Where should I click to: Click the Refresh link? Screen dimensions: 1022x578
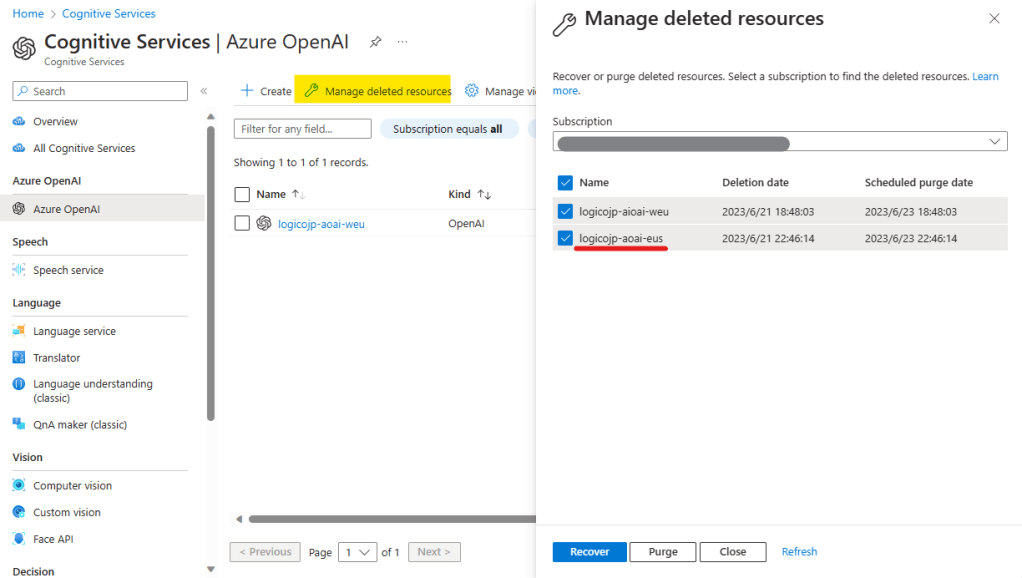(x=799, y=552)
